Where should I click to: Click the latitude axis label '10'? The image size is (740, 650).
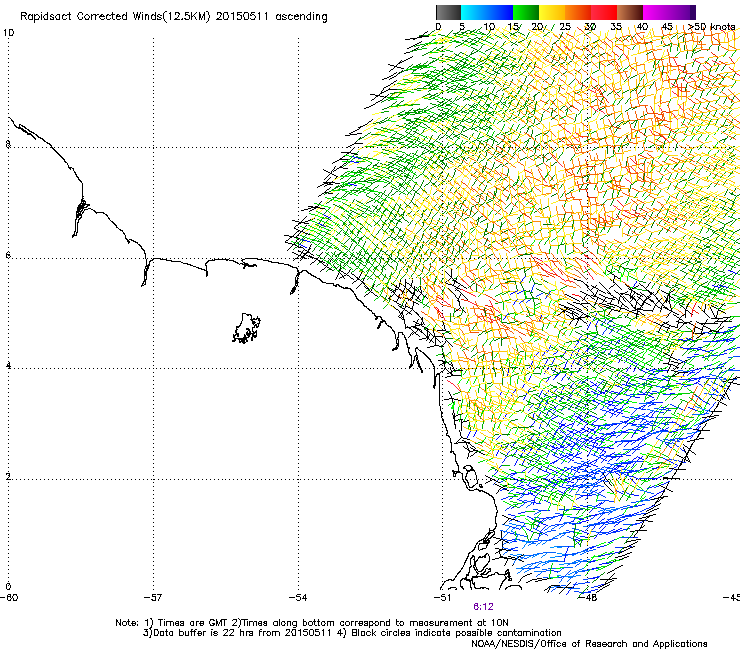8,33
